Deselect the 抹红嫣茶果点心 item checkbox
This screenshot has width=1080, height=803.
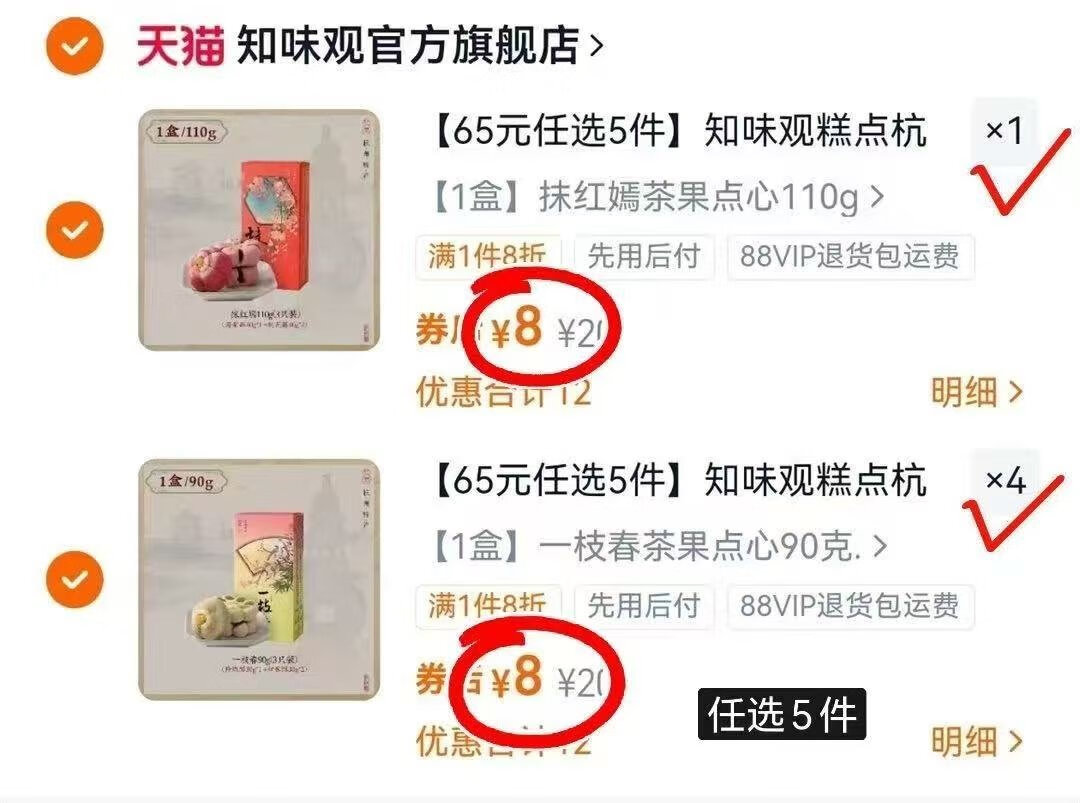(74, 230)
